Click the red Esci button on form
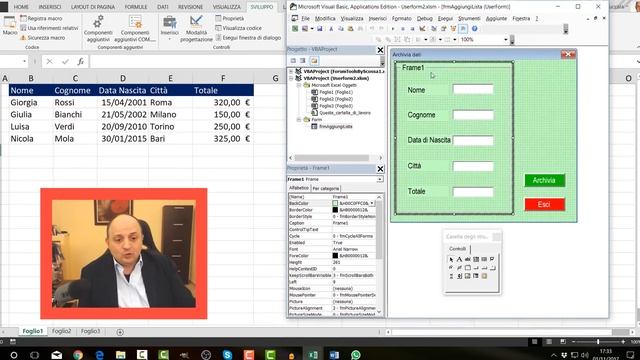The image size is (640, 360). tap(544, 204)
